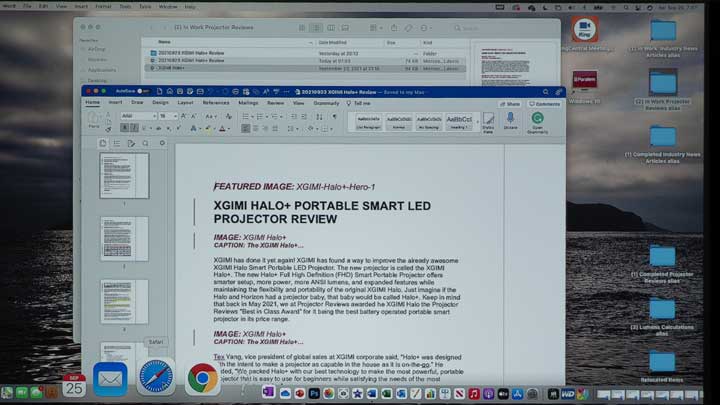The image size is (720, 405).
Task: Click the Decrease Font Size icon
Action: pyautogui.click(x=194, y=116)
